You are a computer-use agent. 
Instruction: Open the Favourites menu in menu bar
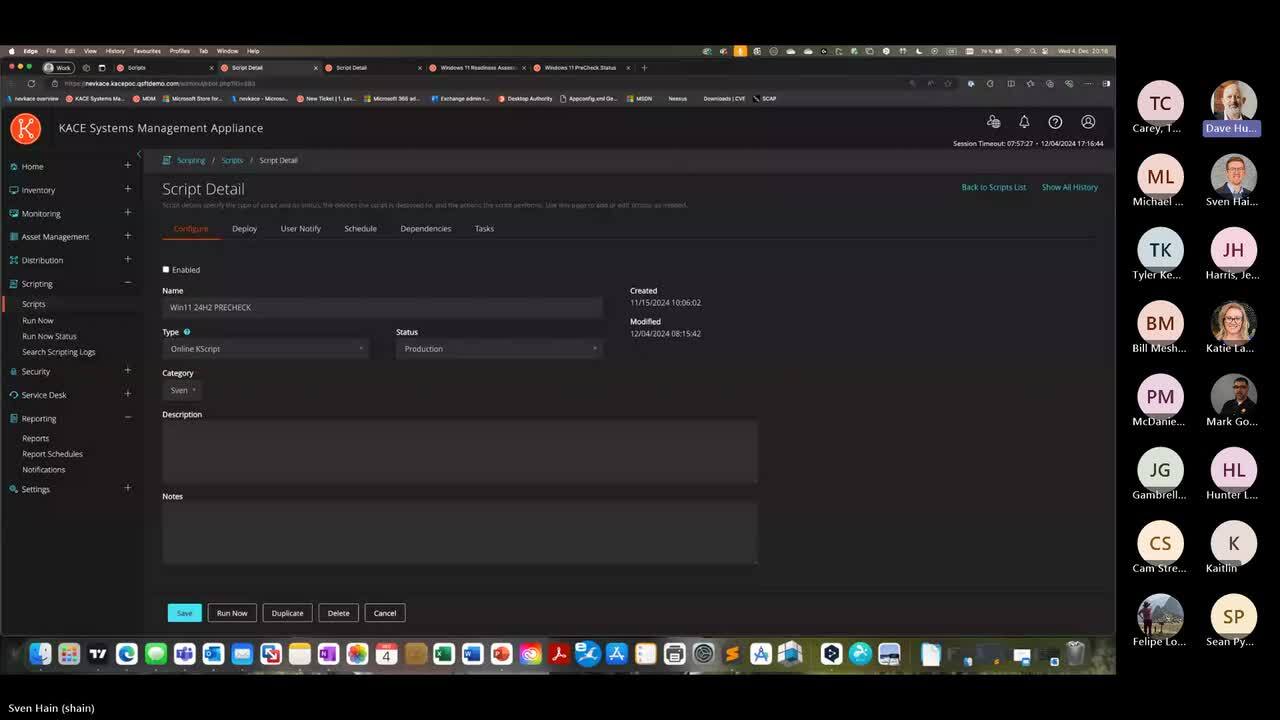147,51
